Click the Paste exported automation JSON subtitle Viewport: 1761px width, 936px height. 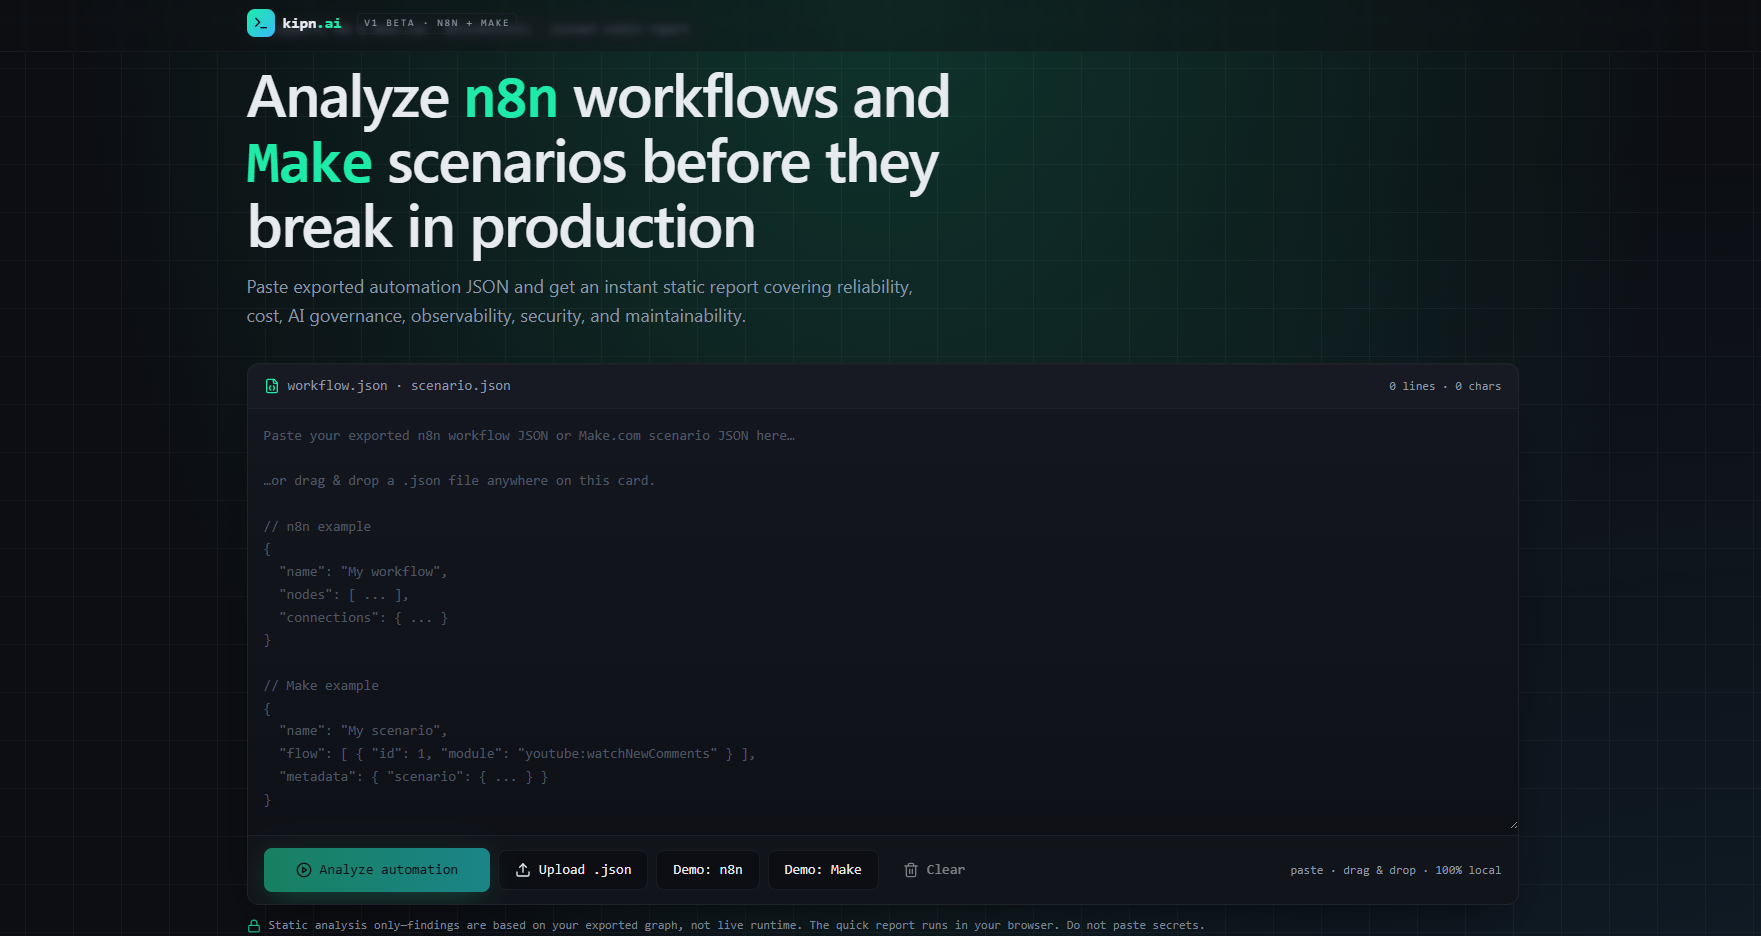580,301
